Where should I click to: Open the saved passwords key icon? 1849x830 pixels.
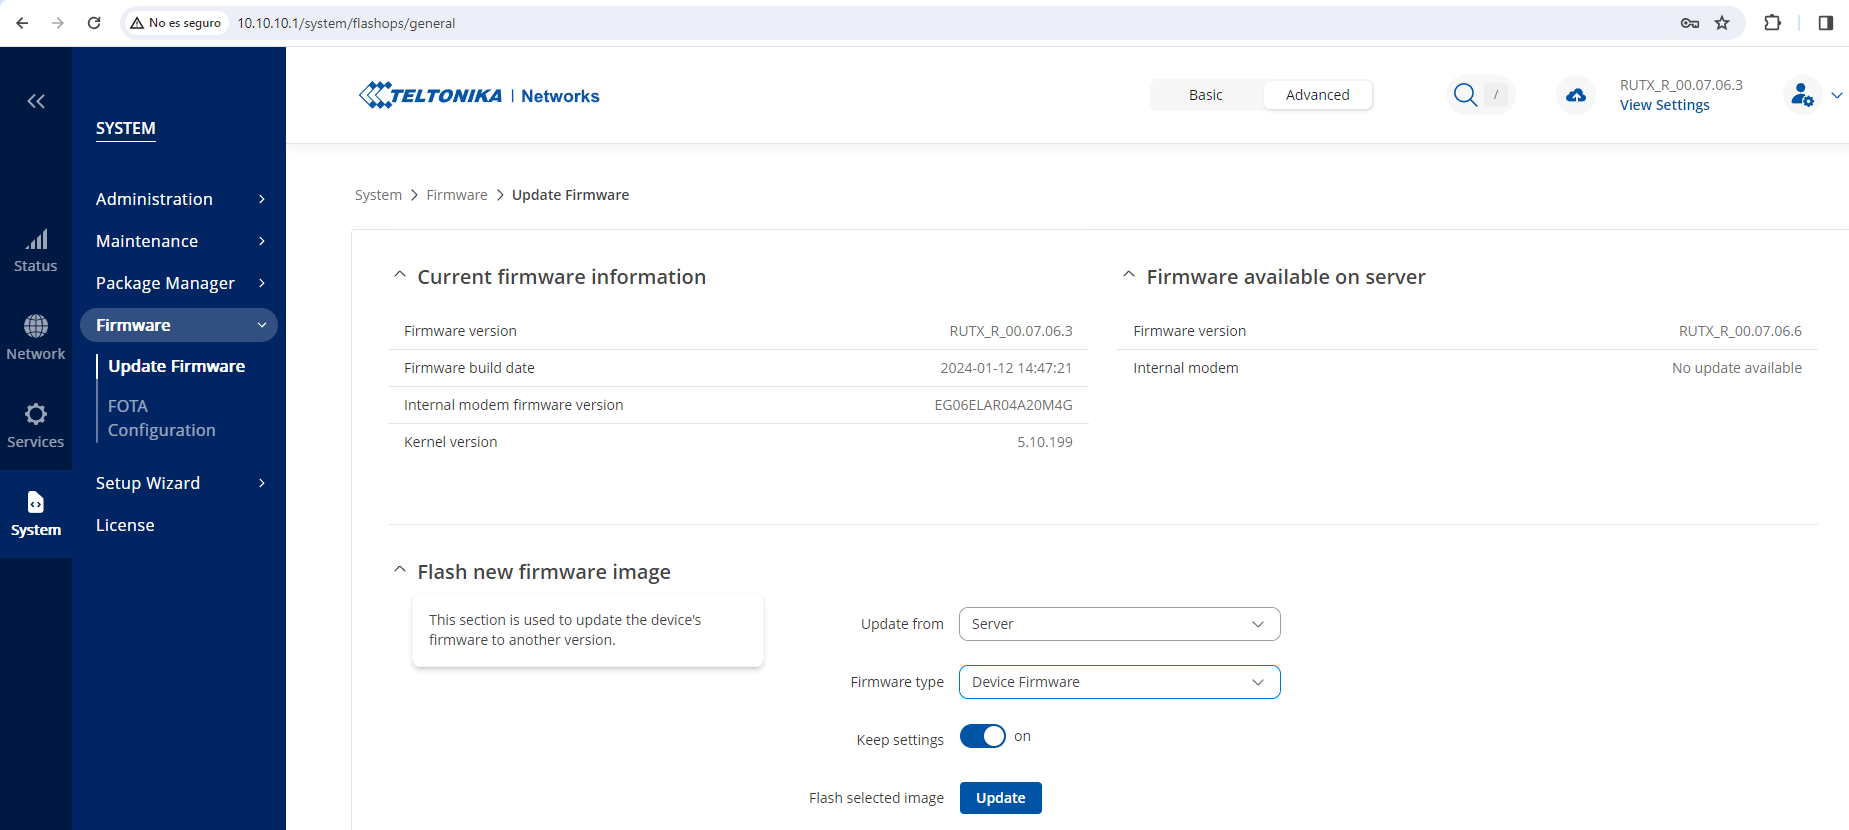[x=1690, y=23]
